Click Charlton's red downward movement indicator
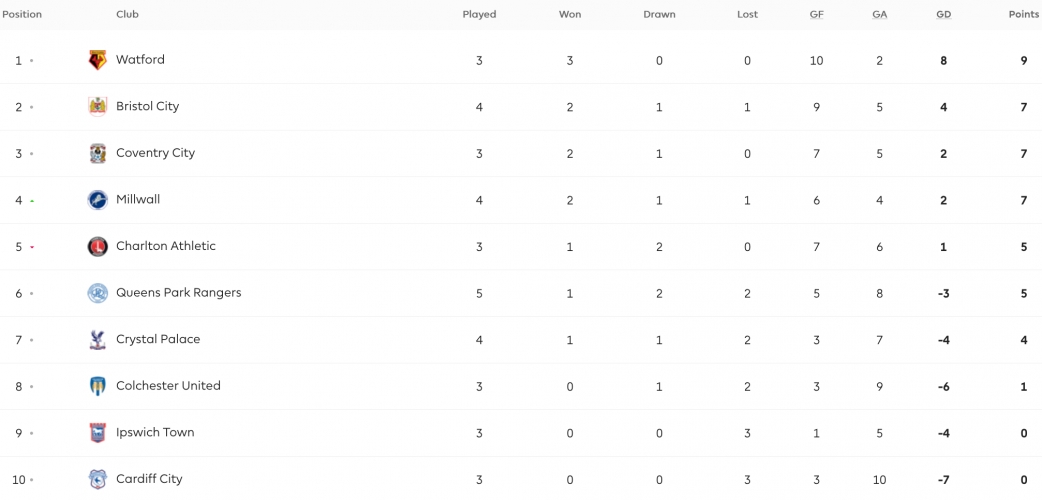1042x500 pixels. tap(32, 247)
